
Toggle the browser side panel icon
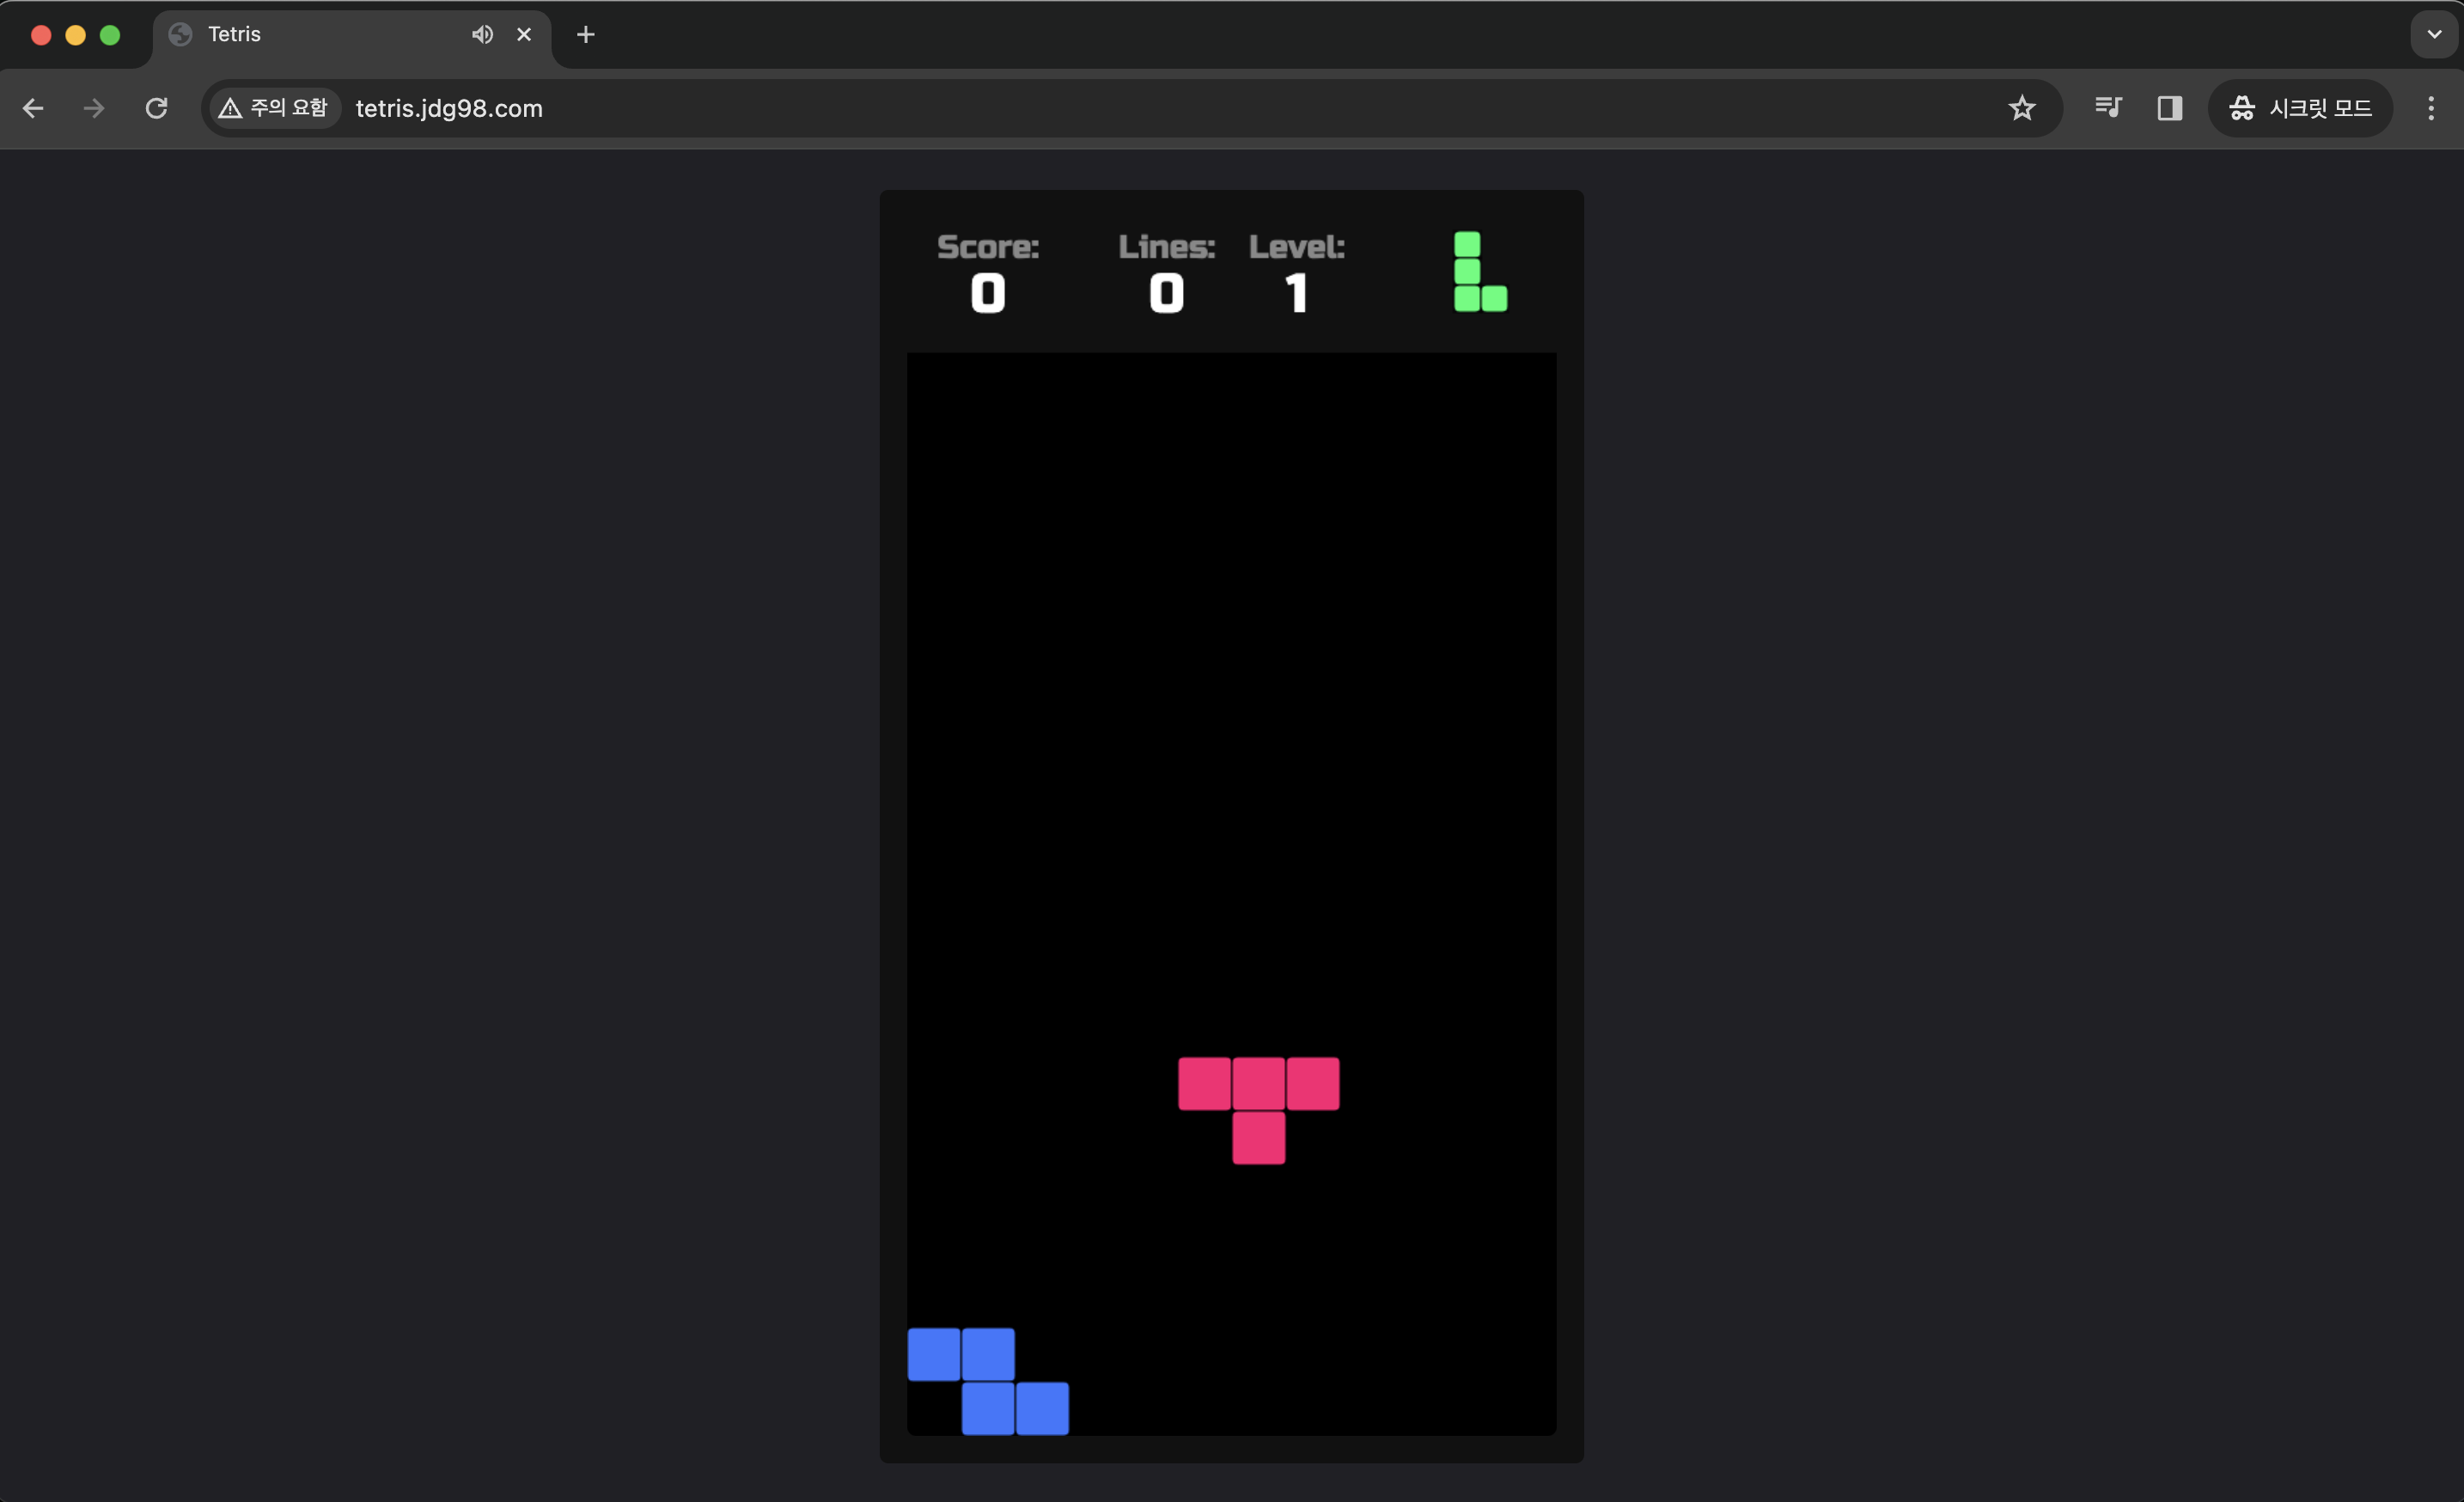[x=2169, y=108]
